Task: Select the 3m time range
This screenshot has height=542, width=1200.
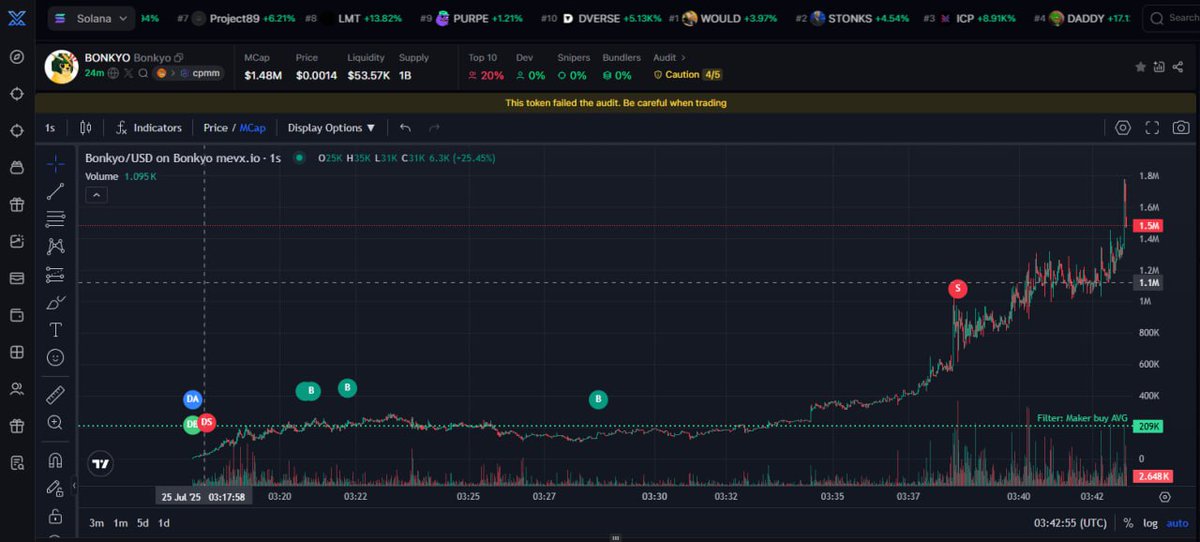Action: pyautogui.click(x=96, y=523)
